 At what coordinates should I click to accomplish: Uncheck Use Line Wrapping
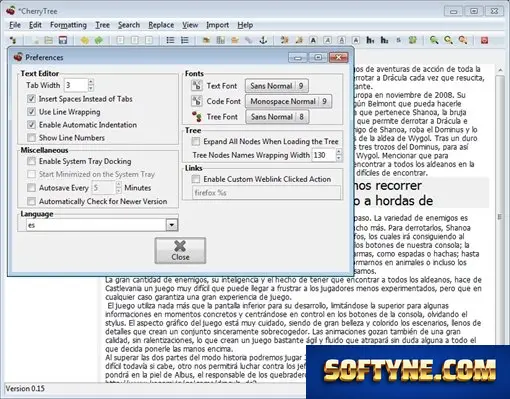click(x=31, y=112)
